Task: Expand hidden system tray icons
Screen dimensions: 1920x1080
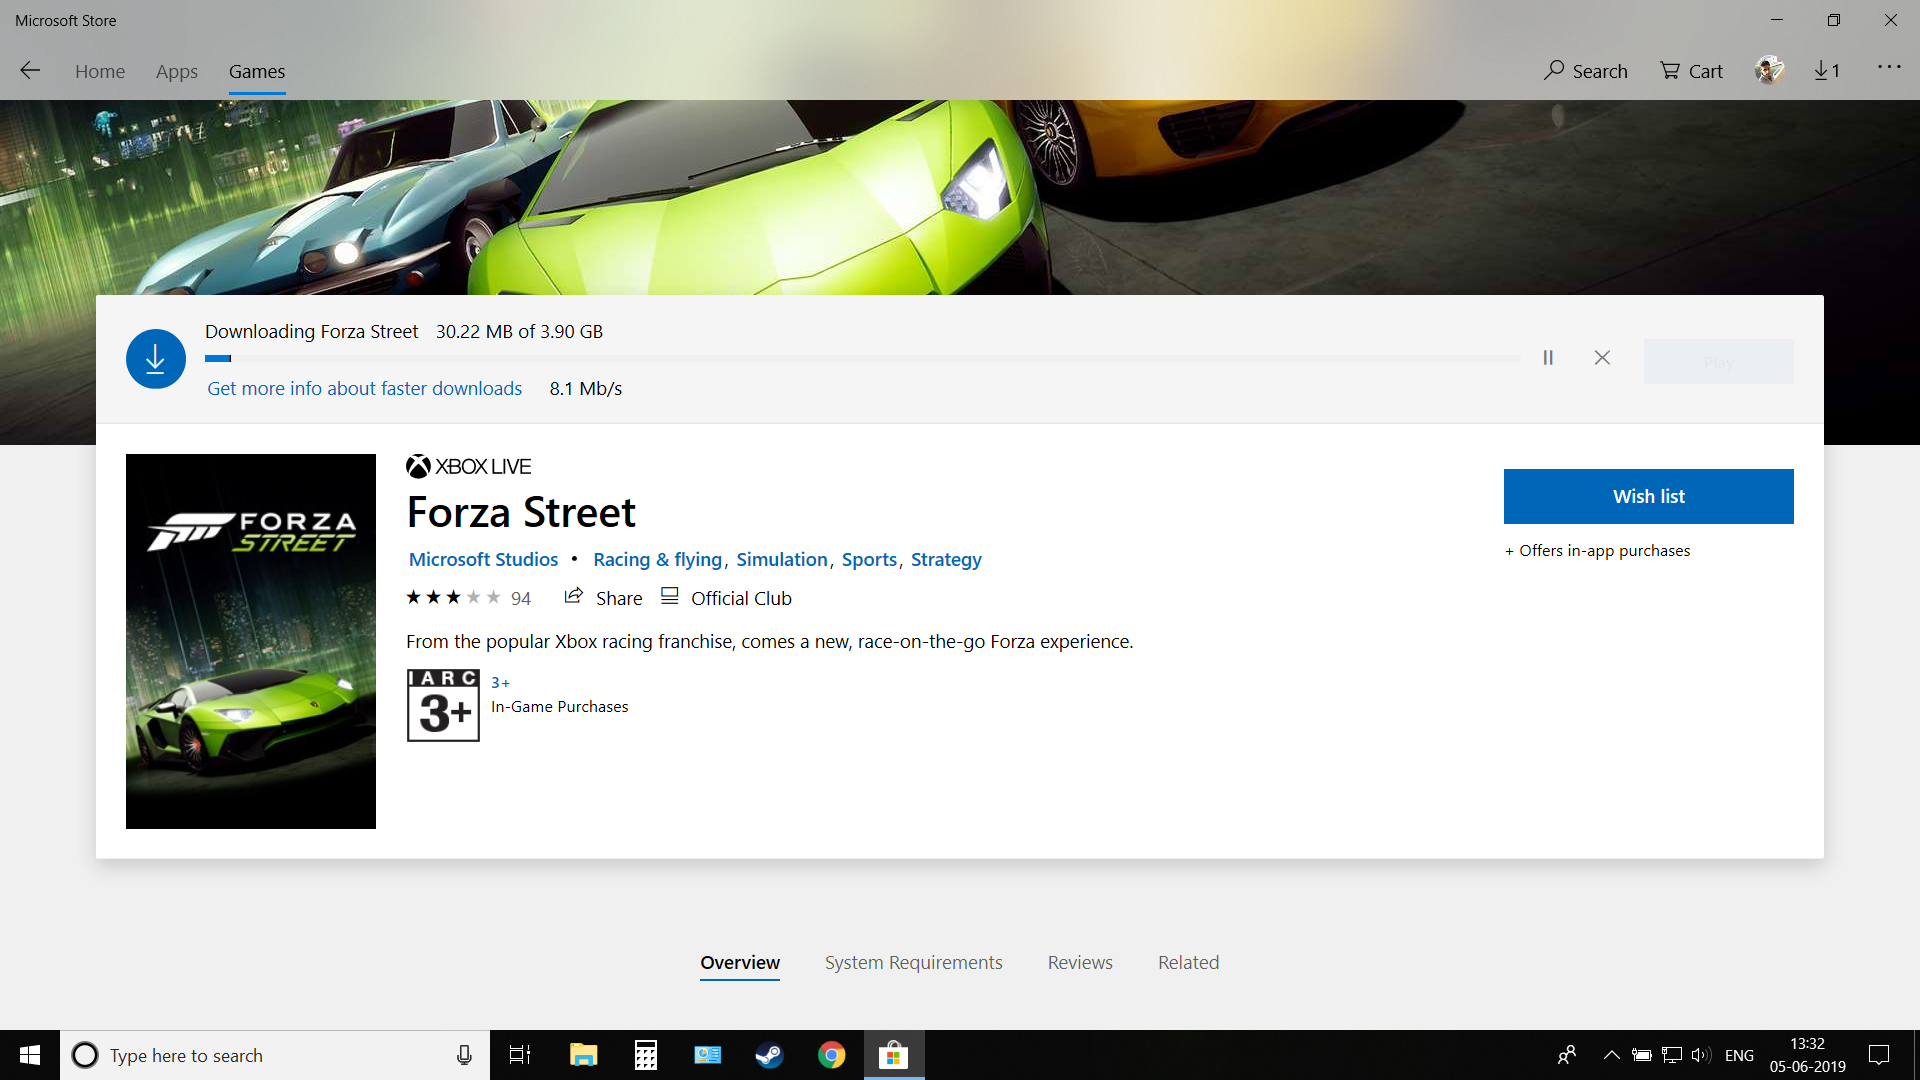Action: tap(1611, 1055)
